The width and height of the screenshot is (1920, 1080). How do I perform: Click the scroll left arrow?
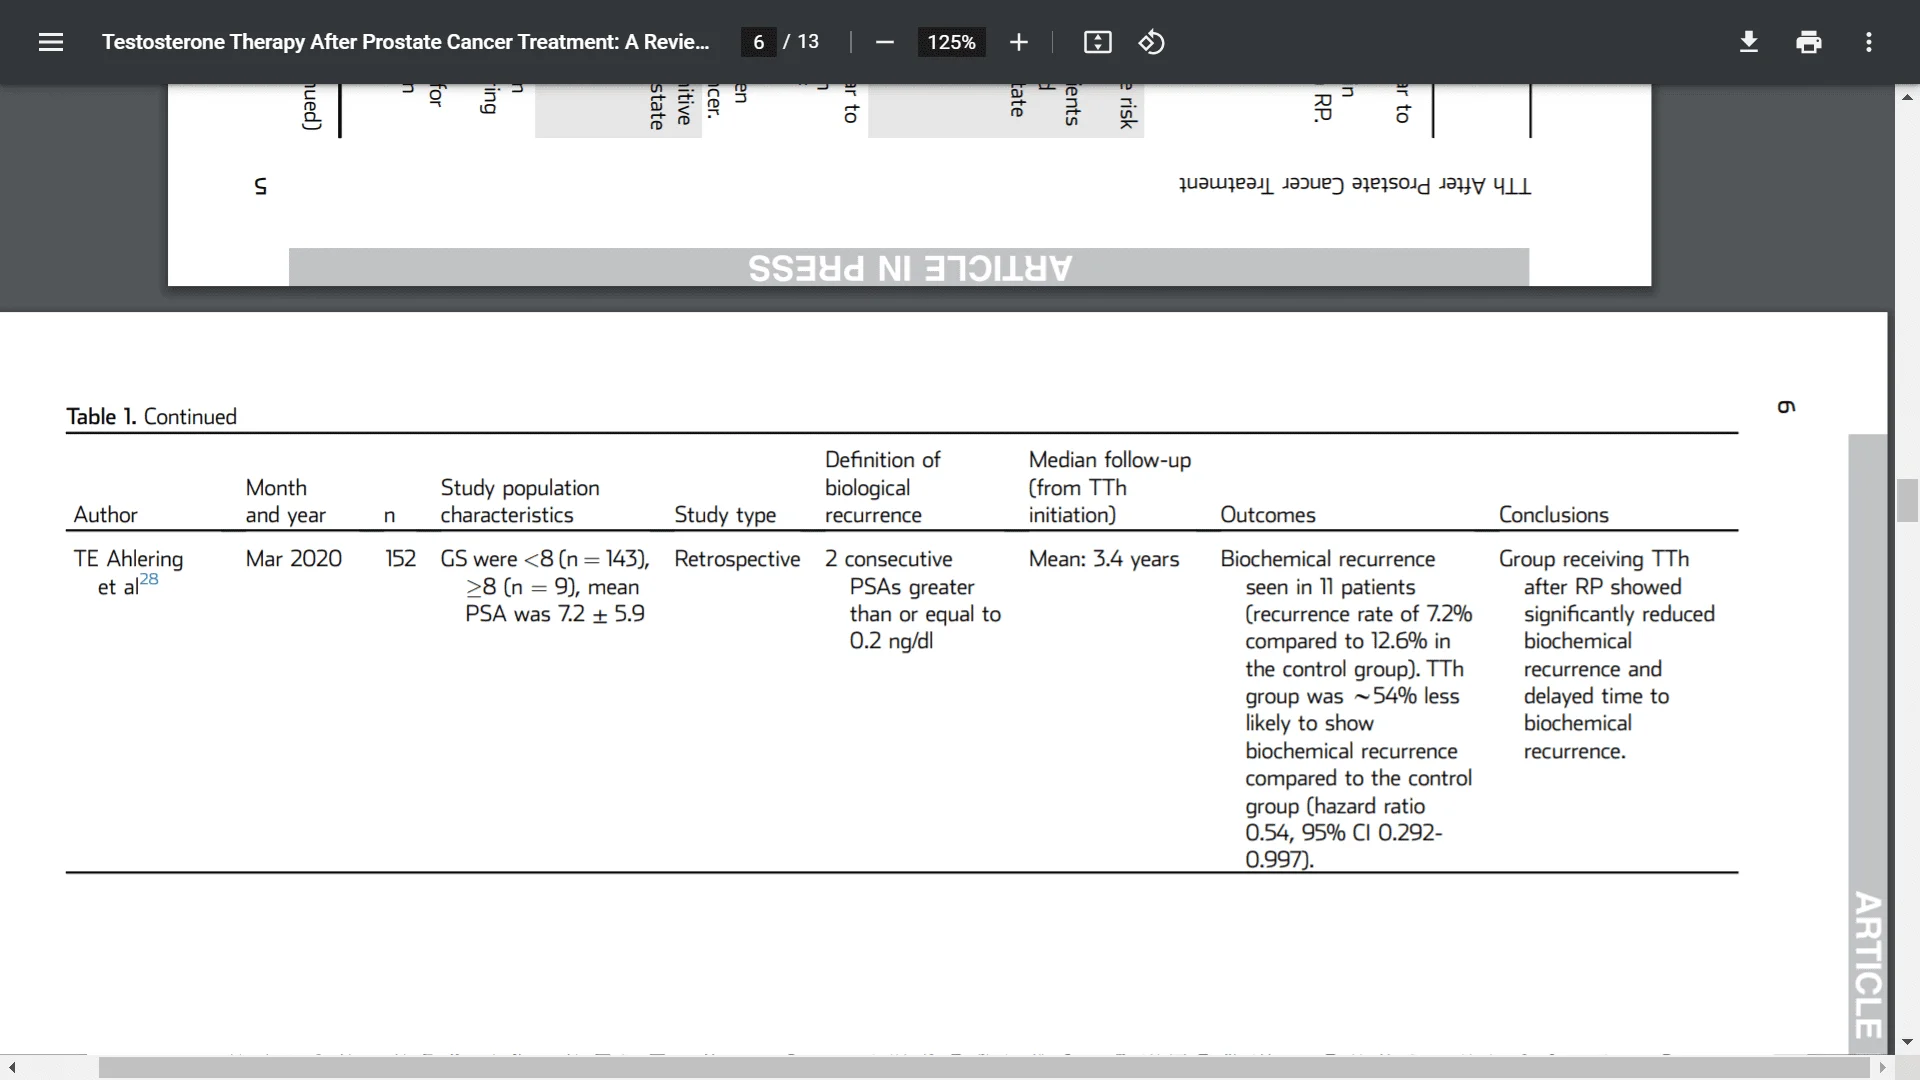[11, 1068]
